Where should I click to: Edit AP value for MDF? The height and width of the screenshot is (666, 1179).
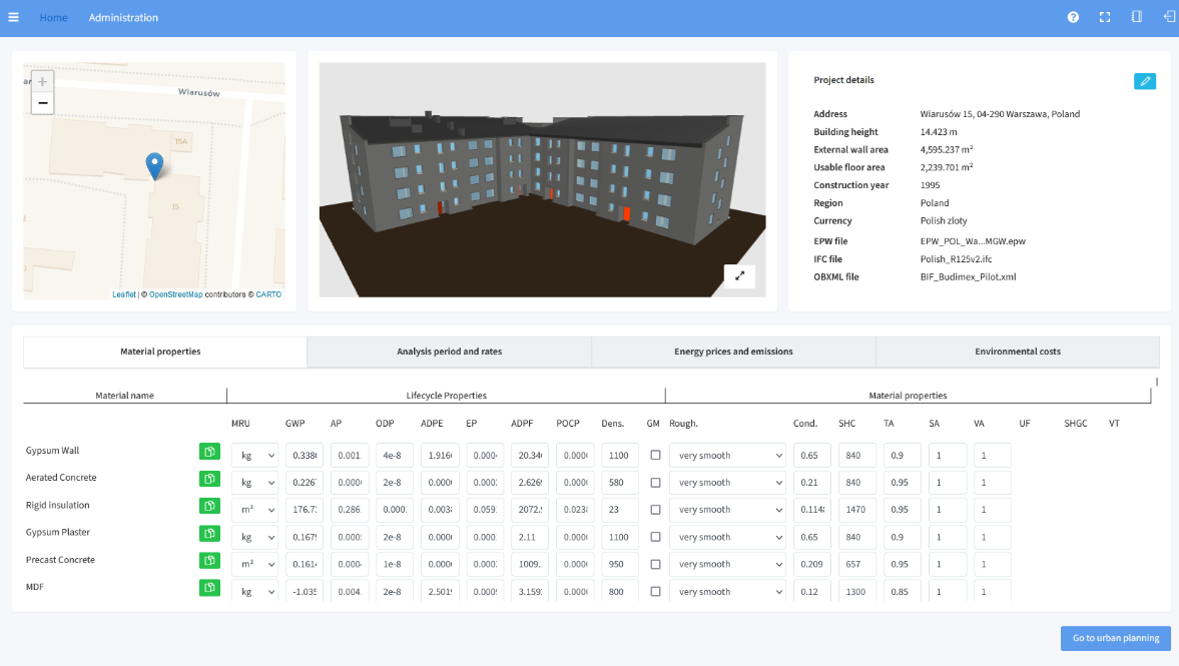point(350,592)
